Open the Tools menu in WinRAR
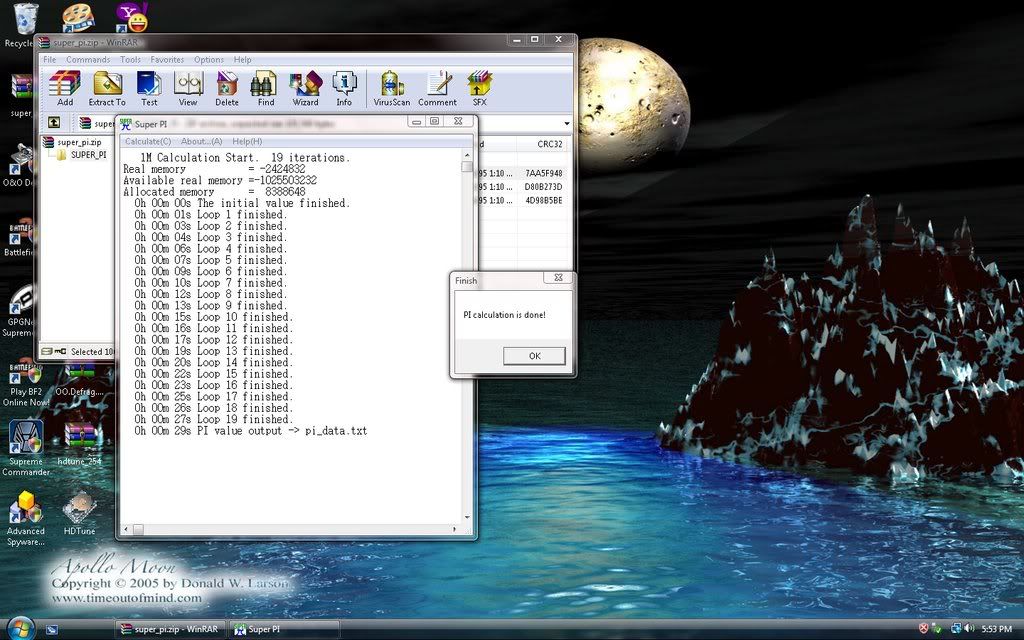Viewport: 1024px width, 640px height. (x=130, y=59)
